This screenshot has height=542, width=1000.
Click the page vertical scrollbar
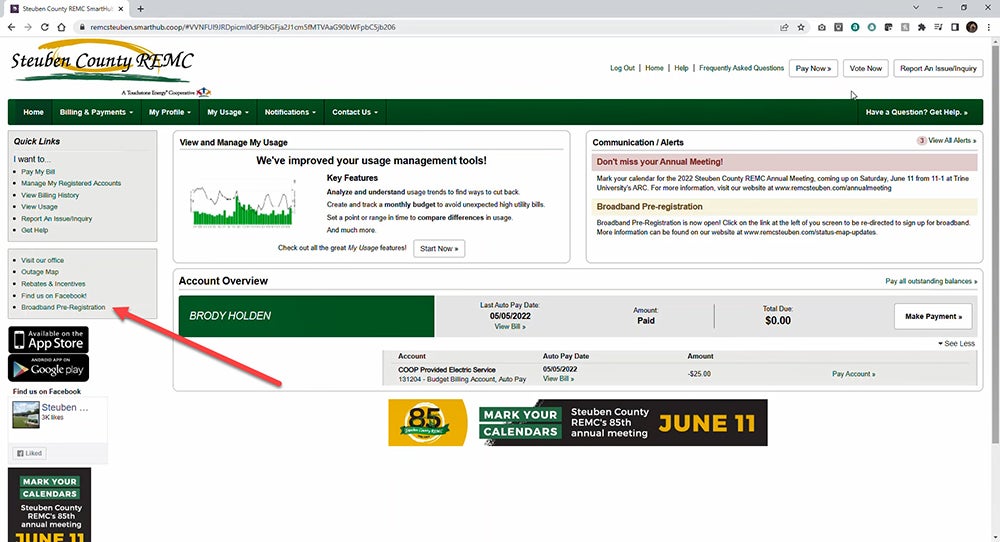coord(995,242)
